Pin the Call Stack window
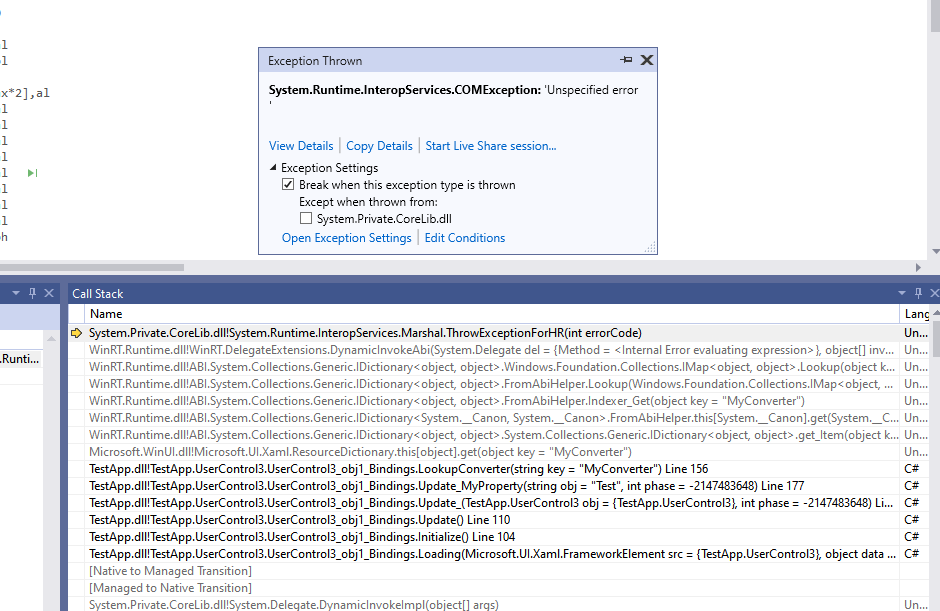 [917, 293]
